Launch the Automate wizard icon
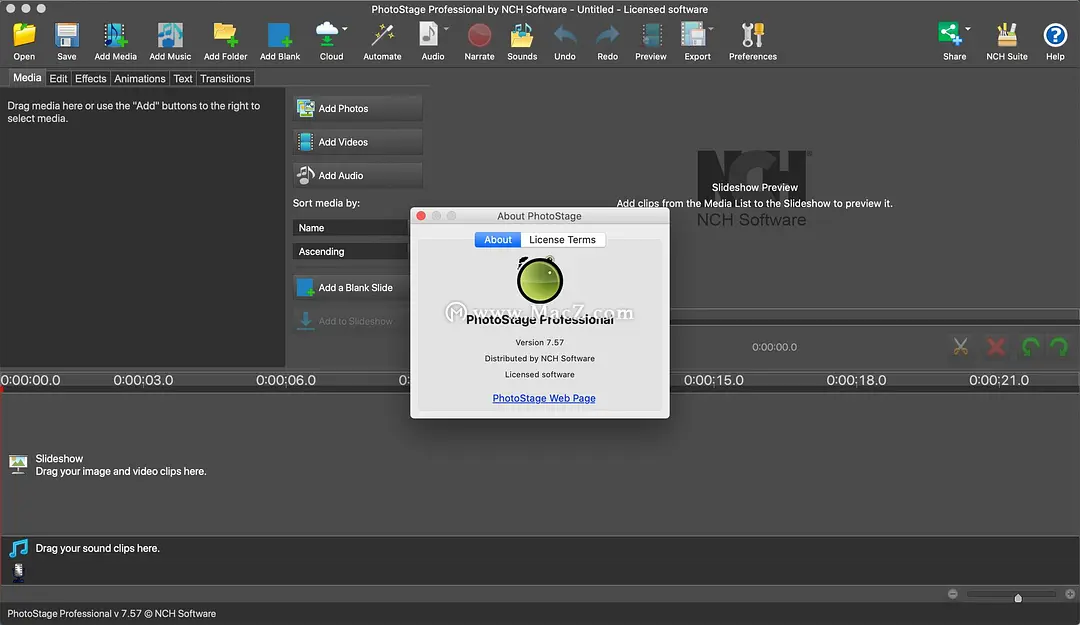This screenshot has height=625, width=1080. click(x=382, y=35)
